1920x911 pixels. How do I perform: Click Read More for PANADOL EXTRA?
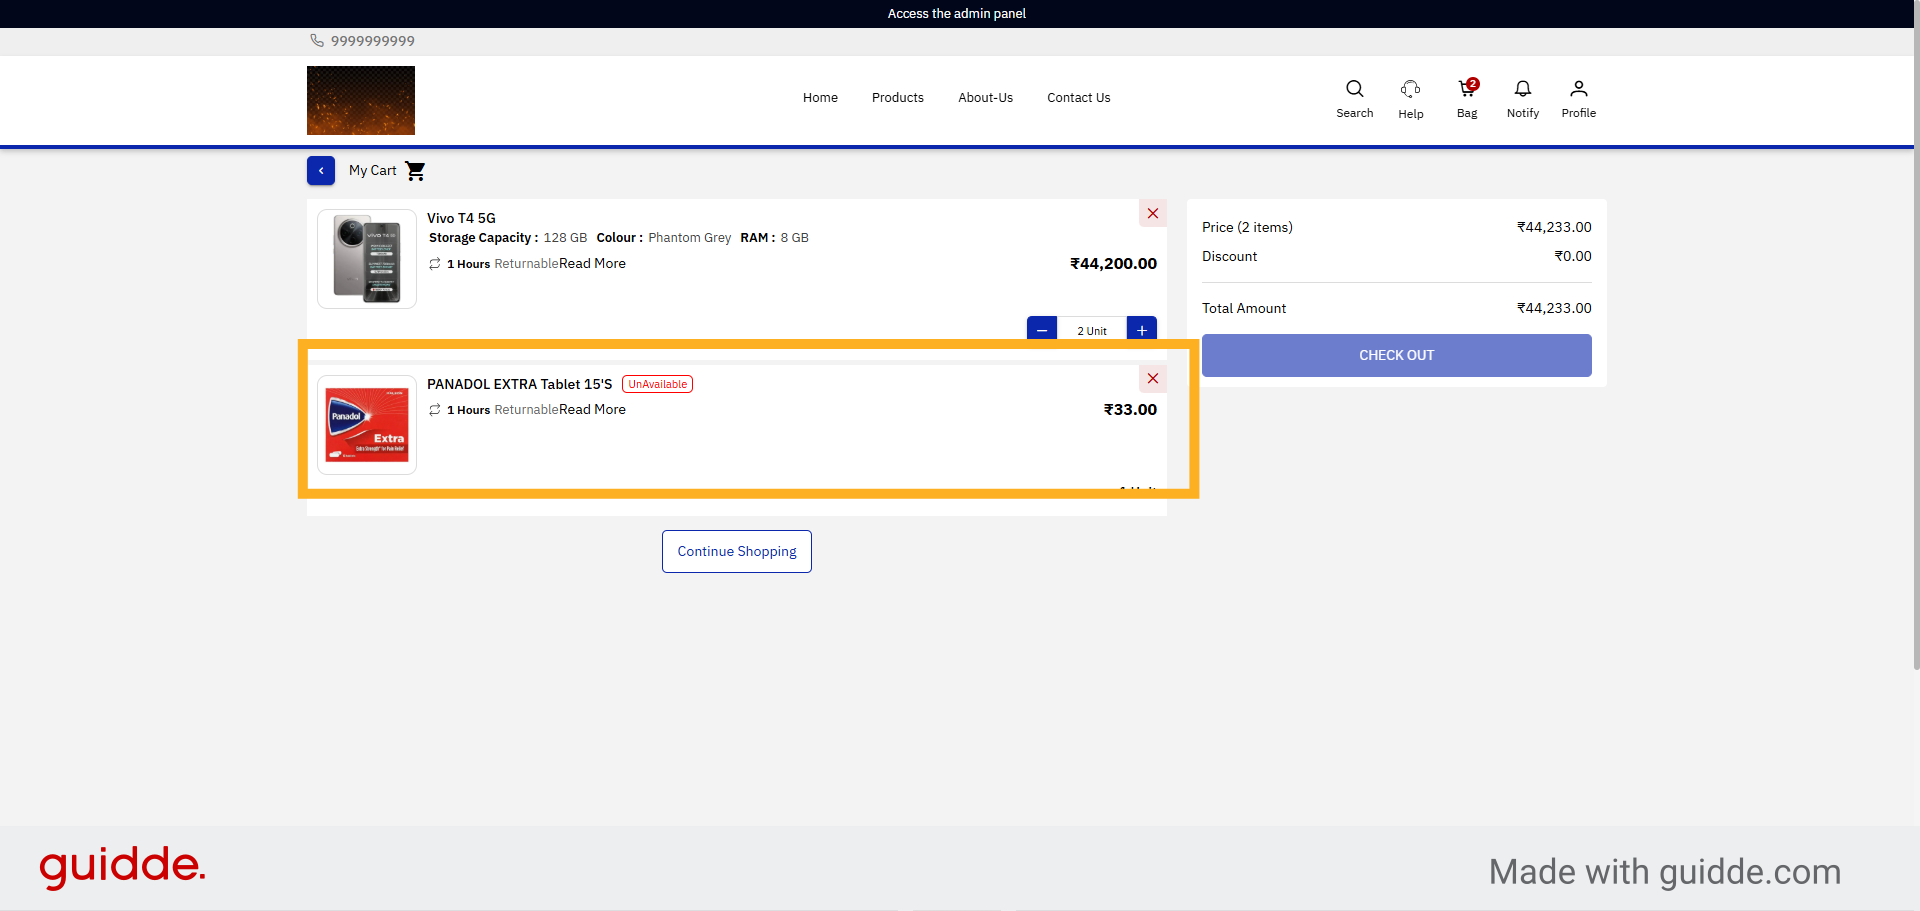click(592, 410)
